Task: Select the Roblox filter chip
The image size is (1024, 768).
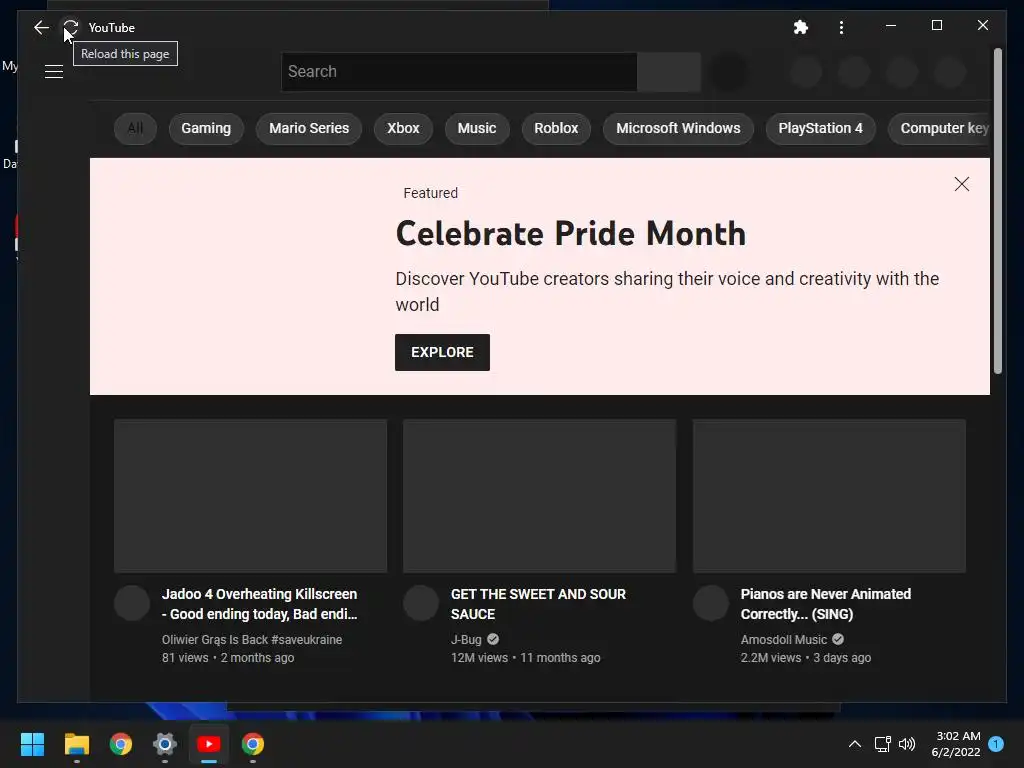Action: click(x=556, y=128)
